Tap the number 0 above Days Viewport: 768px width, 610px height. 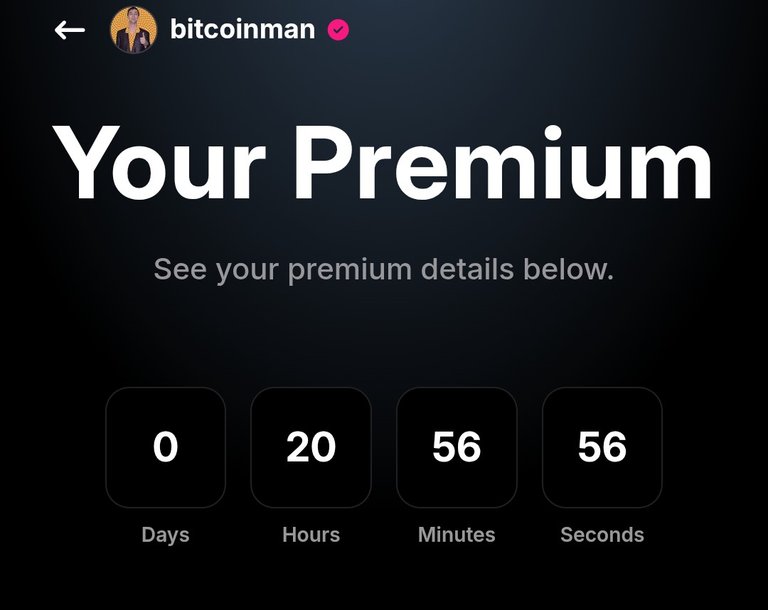tap(166, 446)
